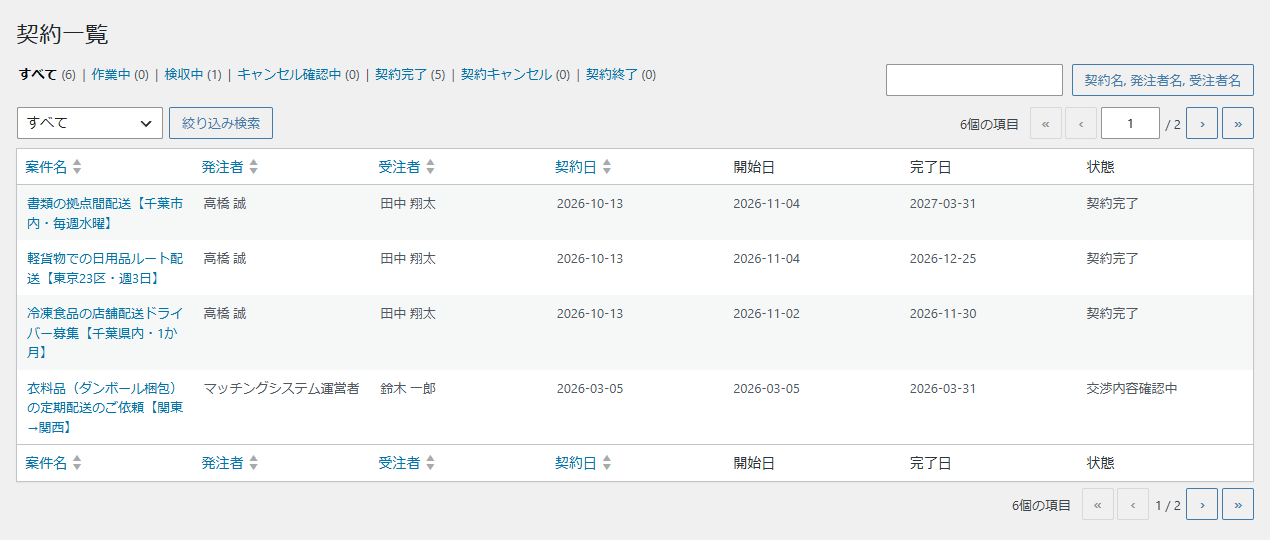Click the footer 完了日 column label
1270x540 pixels.
click(x=930, y=463)
